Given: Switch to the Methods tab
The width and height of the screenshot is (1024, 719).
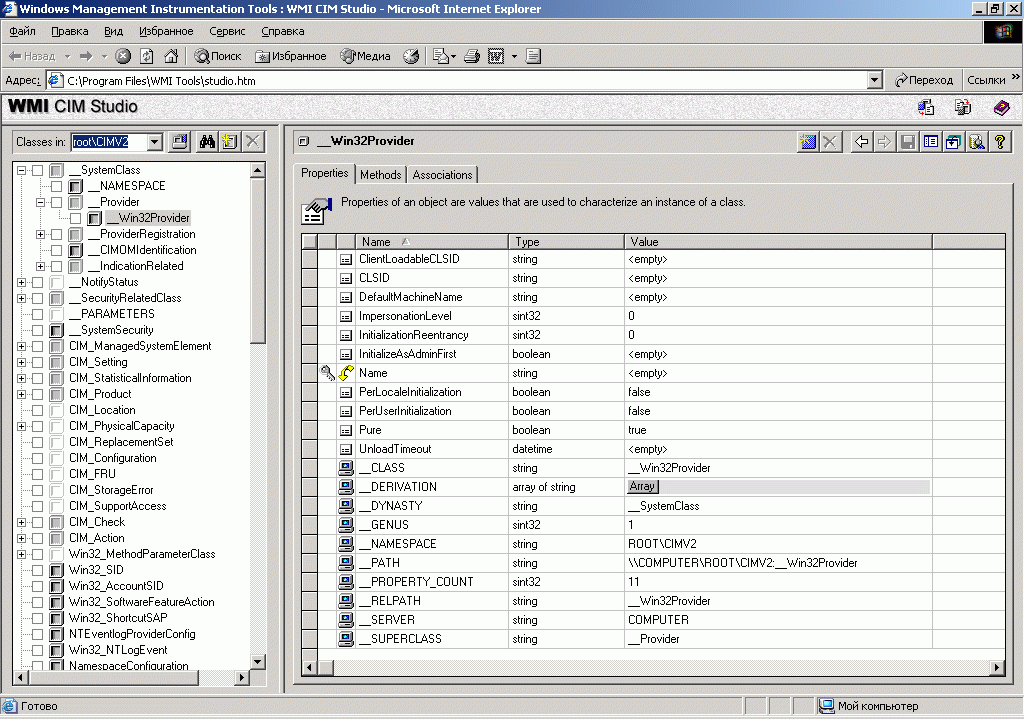Looking at the screenshot, I should click(381, 175).
